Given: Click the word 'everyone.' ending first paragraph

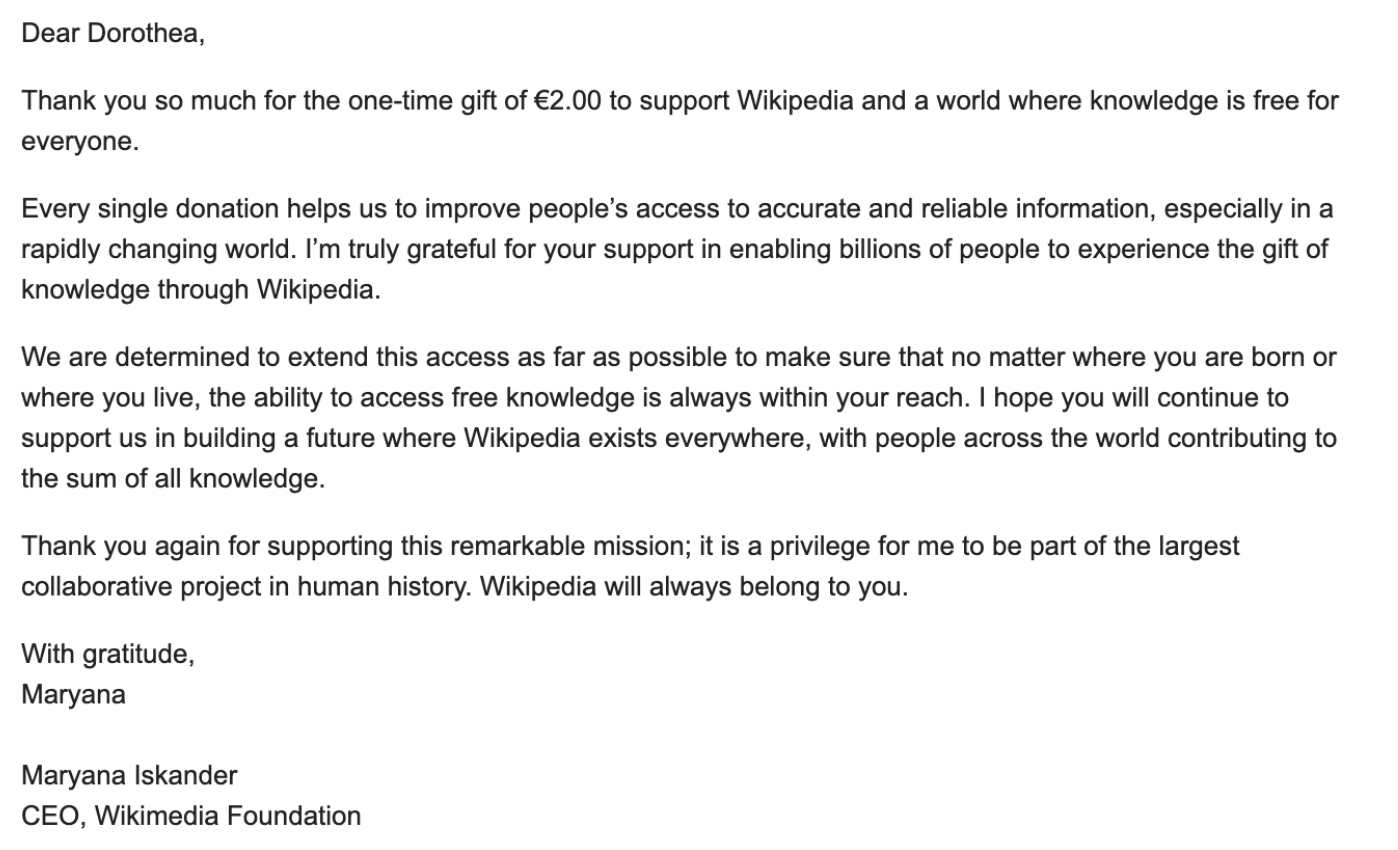Looking at the screenshot, I should click(x=80, y=142).
